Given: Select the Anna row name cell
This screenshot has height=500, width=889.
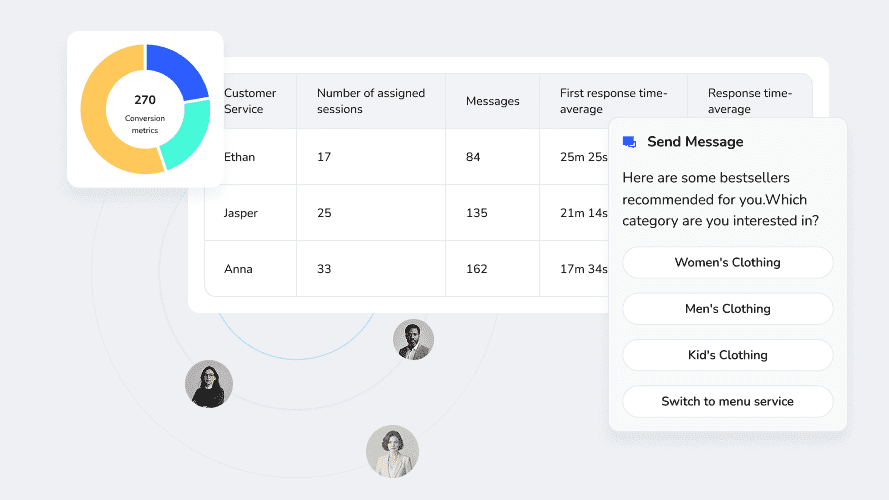Looking at the screenshot, I should click(x=238, y=269).
